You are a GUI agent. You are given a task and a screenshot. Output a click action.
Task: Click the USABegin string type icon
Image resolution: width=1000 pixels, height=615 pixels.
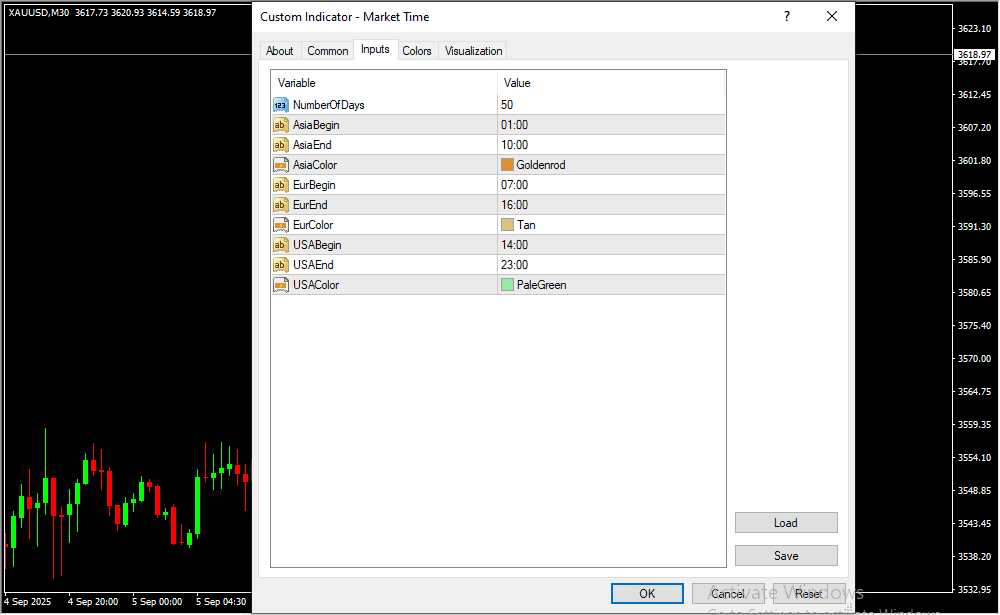pos(281,245)
